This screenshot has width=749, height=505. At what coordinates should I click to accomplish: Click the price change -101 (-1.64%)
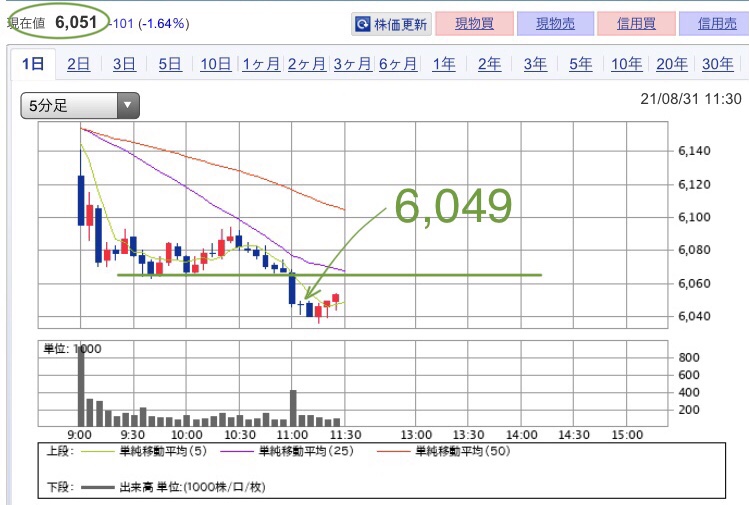[x=149, y=23]
